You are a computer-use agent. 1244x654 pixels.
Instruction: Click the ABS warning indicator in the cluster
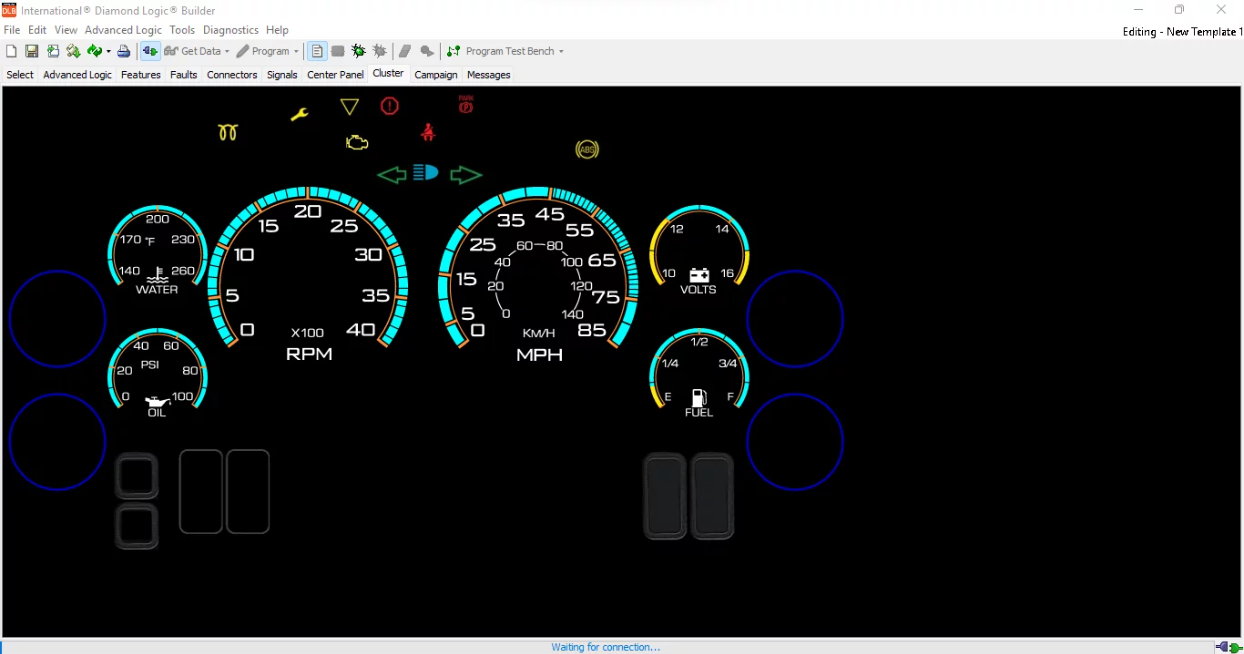(588, 149)
